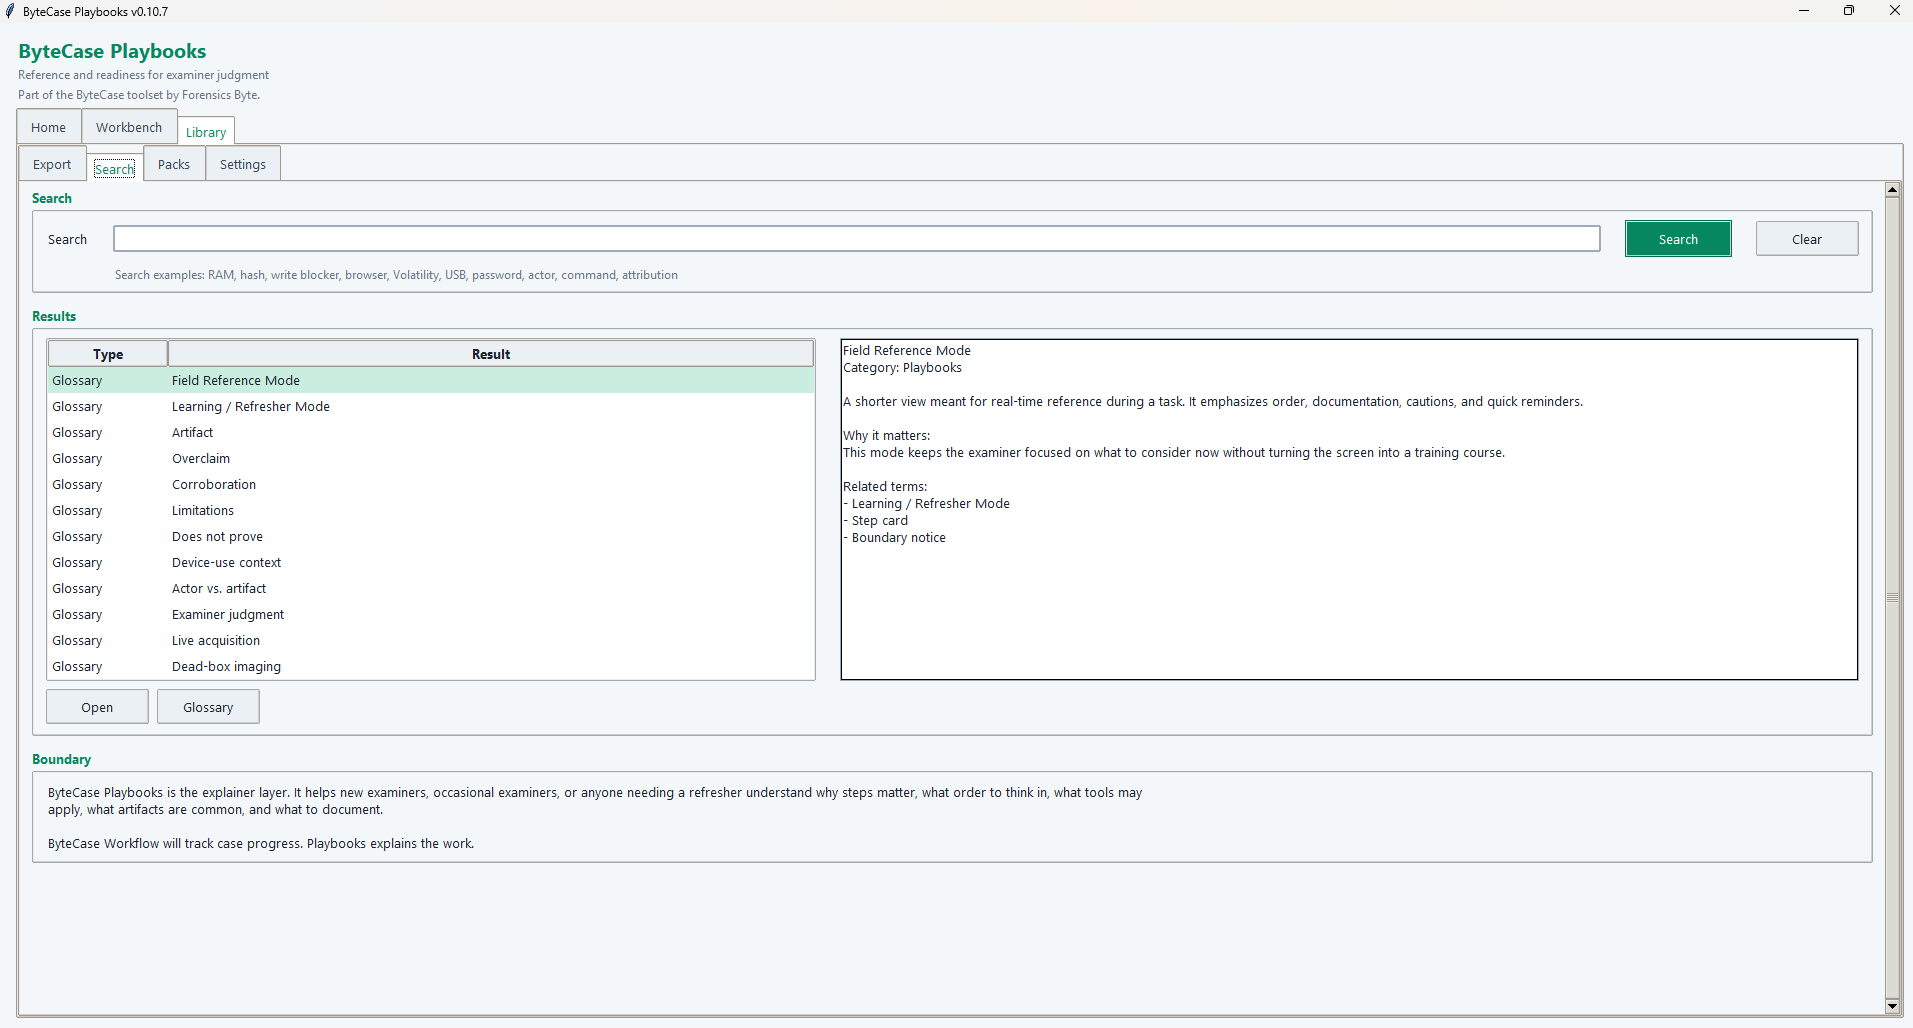This screenshot has width=1913, height=1028.
Task: Click 'Boundary notice' in related terms
Action: [x=899, y=537]
